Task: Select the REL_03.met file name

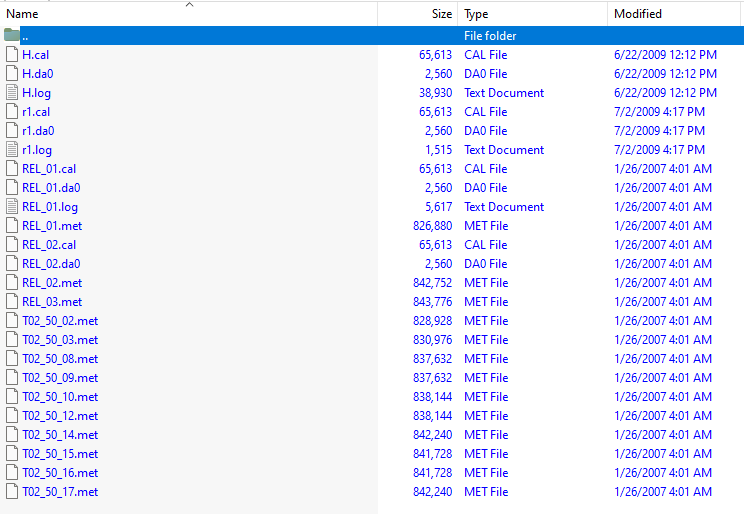Action: coord(52,301)
